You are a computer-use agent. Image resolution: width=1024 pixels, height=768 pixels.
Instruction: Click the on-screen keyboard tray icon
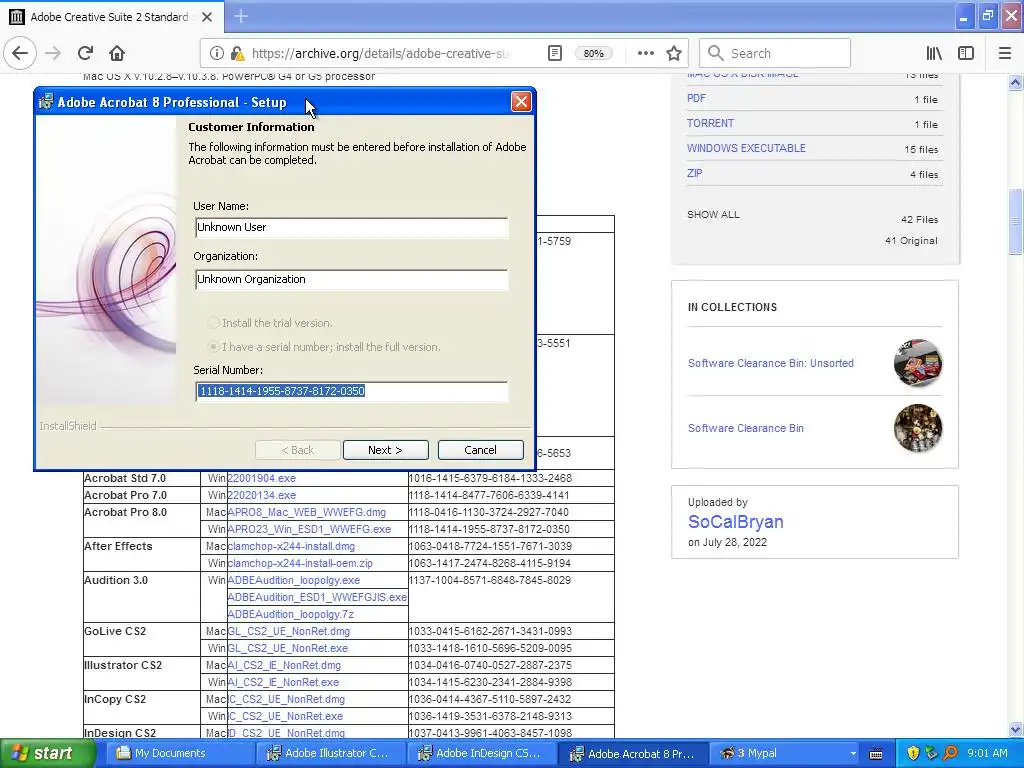(x=876, y=754)
